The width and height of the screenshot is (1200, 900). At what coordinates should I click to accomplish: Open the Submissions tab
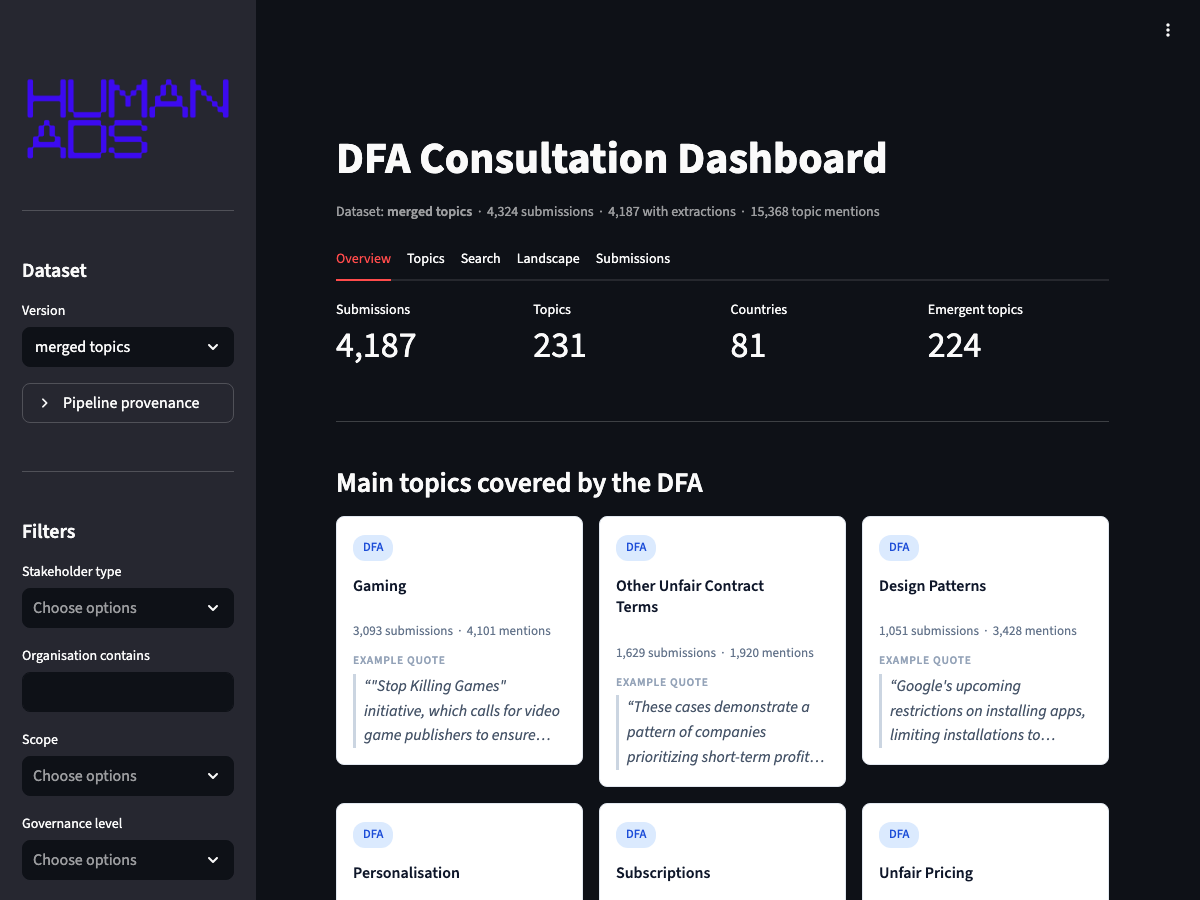click(x=633, y=258)
